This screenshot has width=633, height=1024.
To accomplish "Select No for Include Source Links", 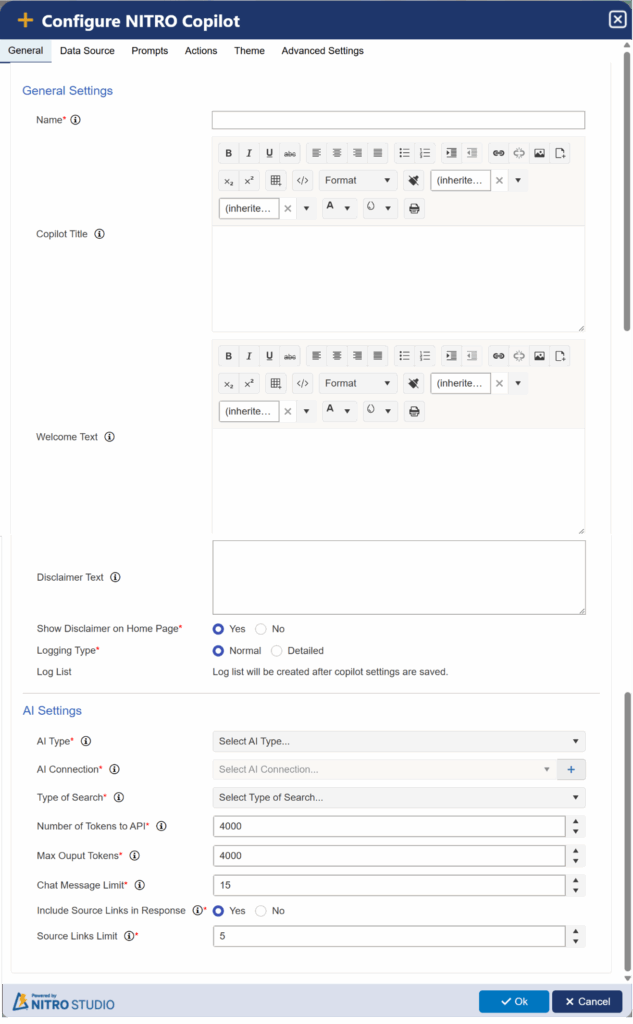I will pos(261,911).
